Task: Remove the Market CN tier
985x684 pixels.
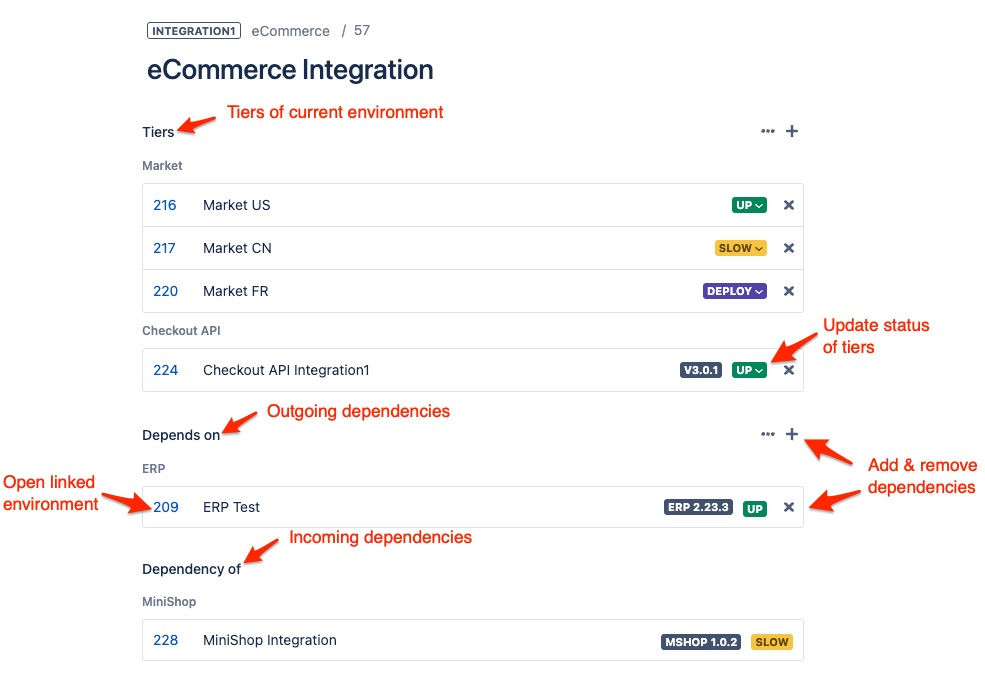Action: point(788,248)
